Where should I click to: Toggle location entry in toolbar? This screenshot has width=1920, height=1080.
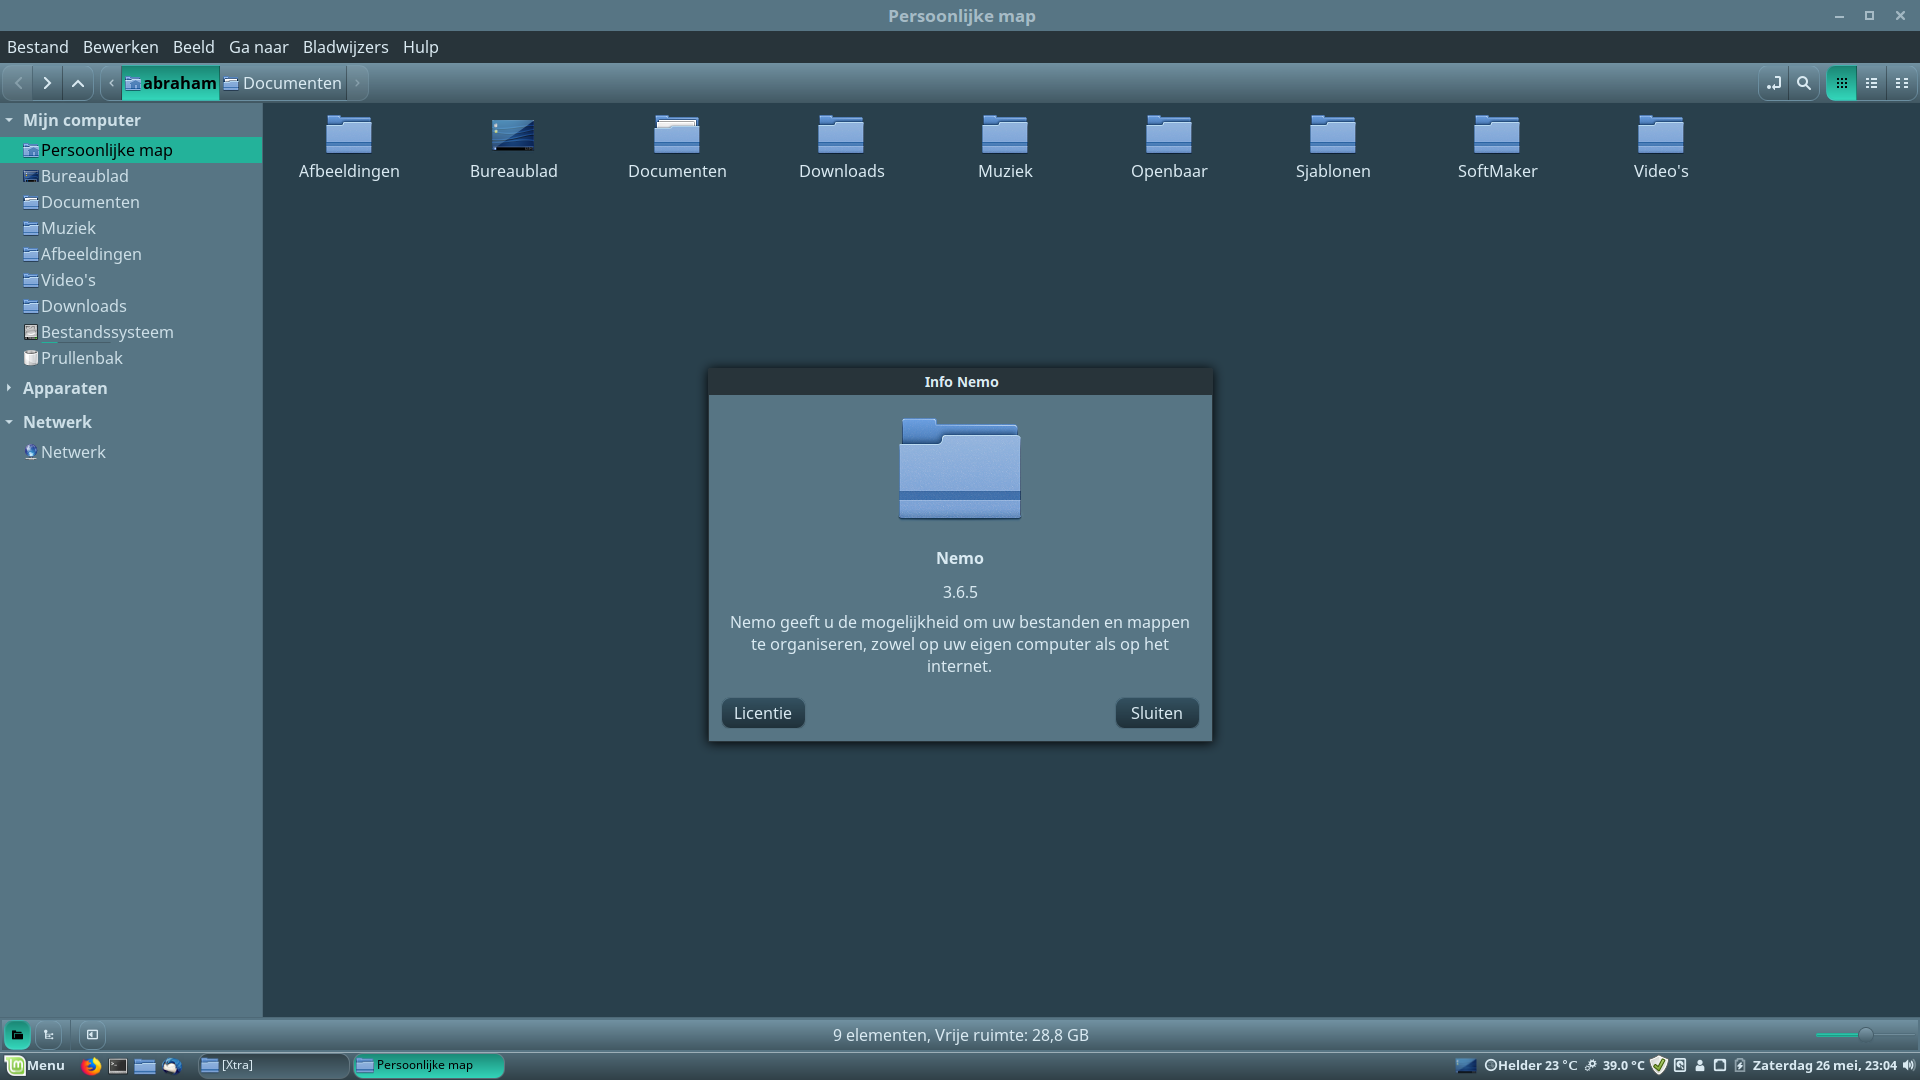click(x=1773, y=83)
